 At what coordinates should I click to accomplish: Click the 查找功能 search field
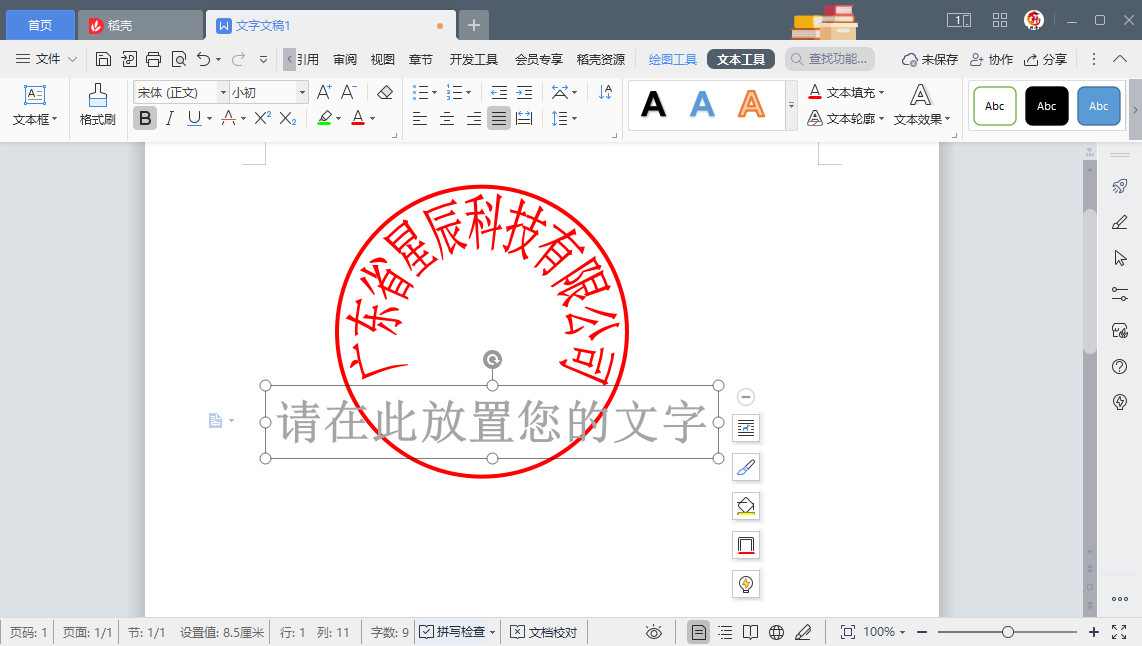(x=830, y=59)
